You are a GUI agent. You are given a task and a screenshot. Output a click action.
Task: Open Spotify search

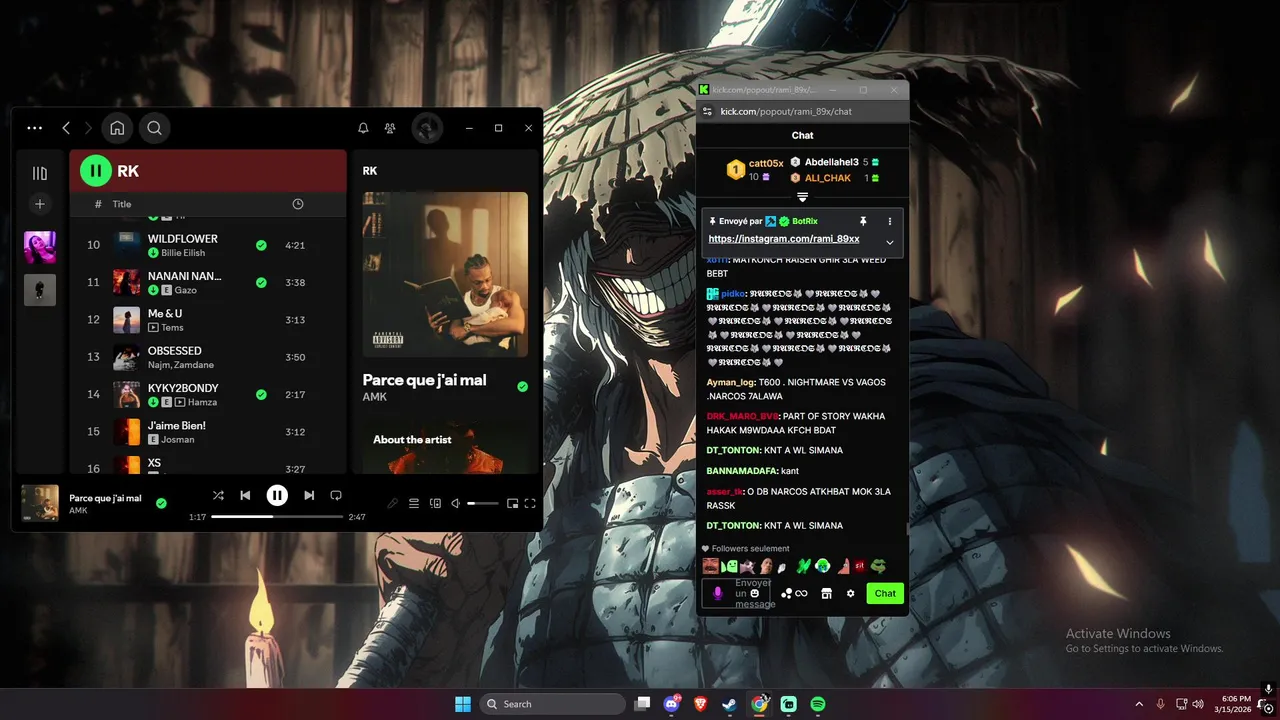point(154,128)
